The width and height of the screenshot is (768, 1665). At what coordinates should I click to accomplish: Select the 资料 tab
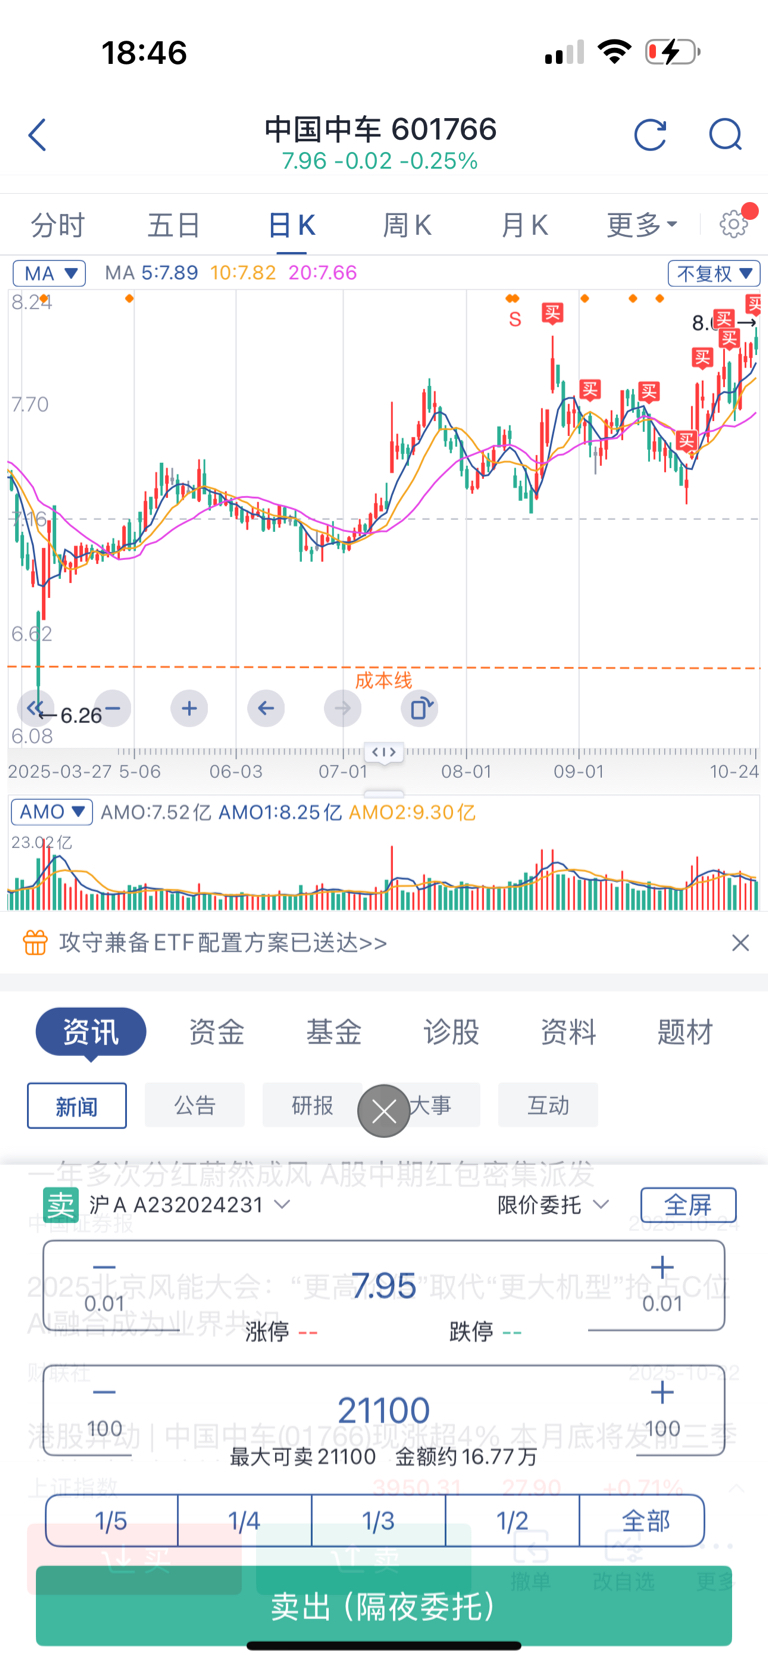pyautogui.click(x=568, y=1032)
